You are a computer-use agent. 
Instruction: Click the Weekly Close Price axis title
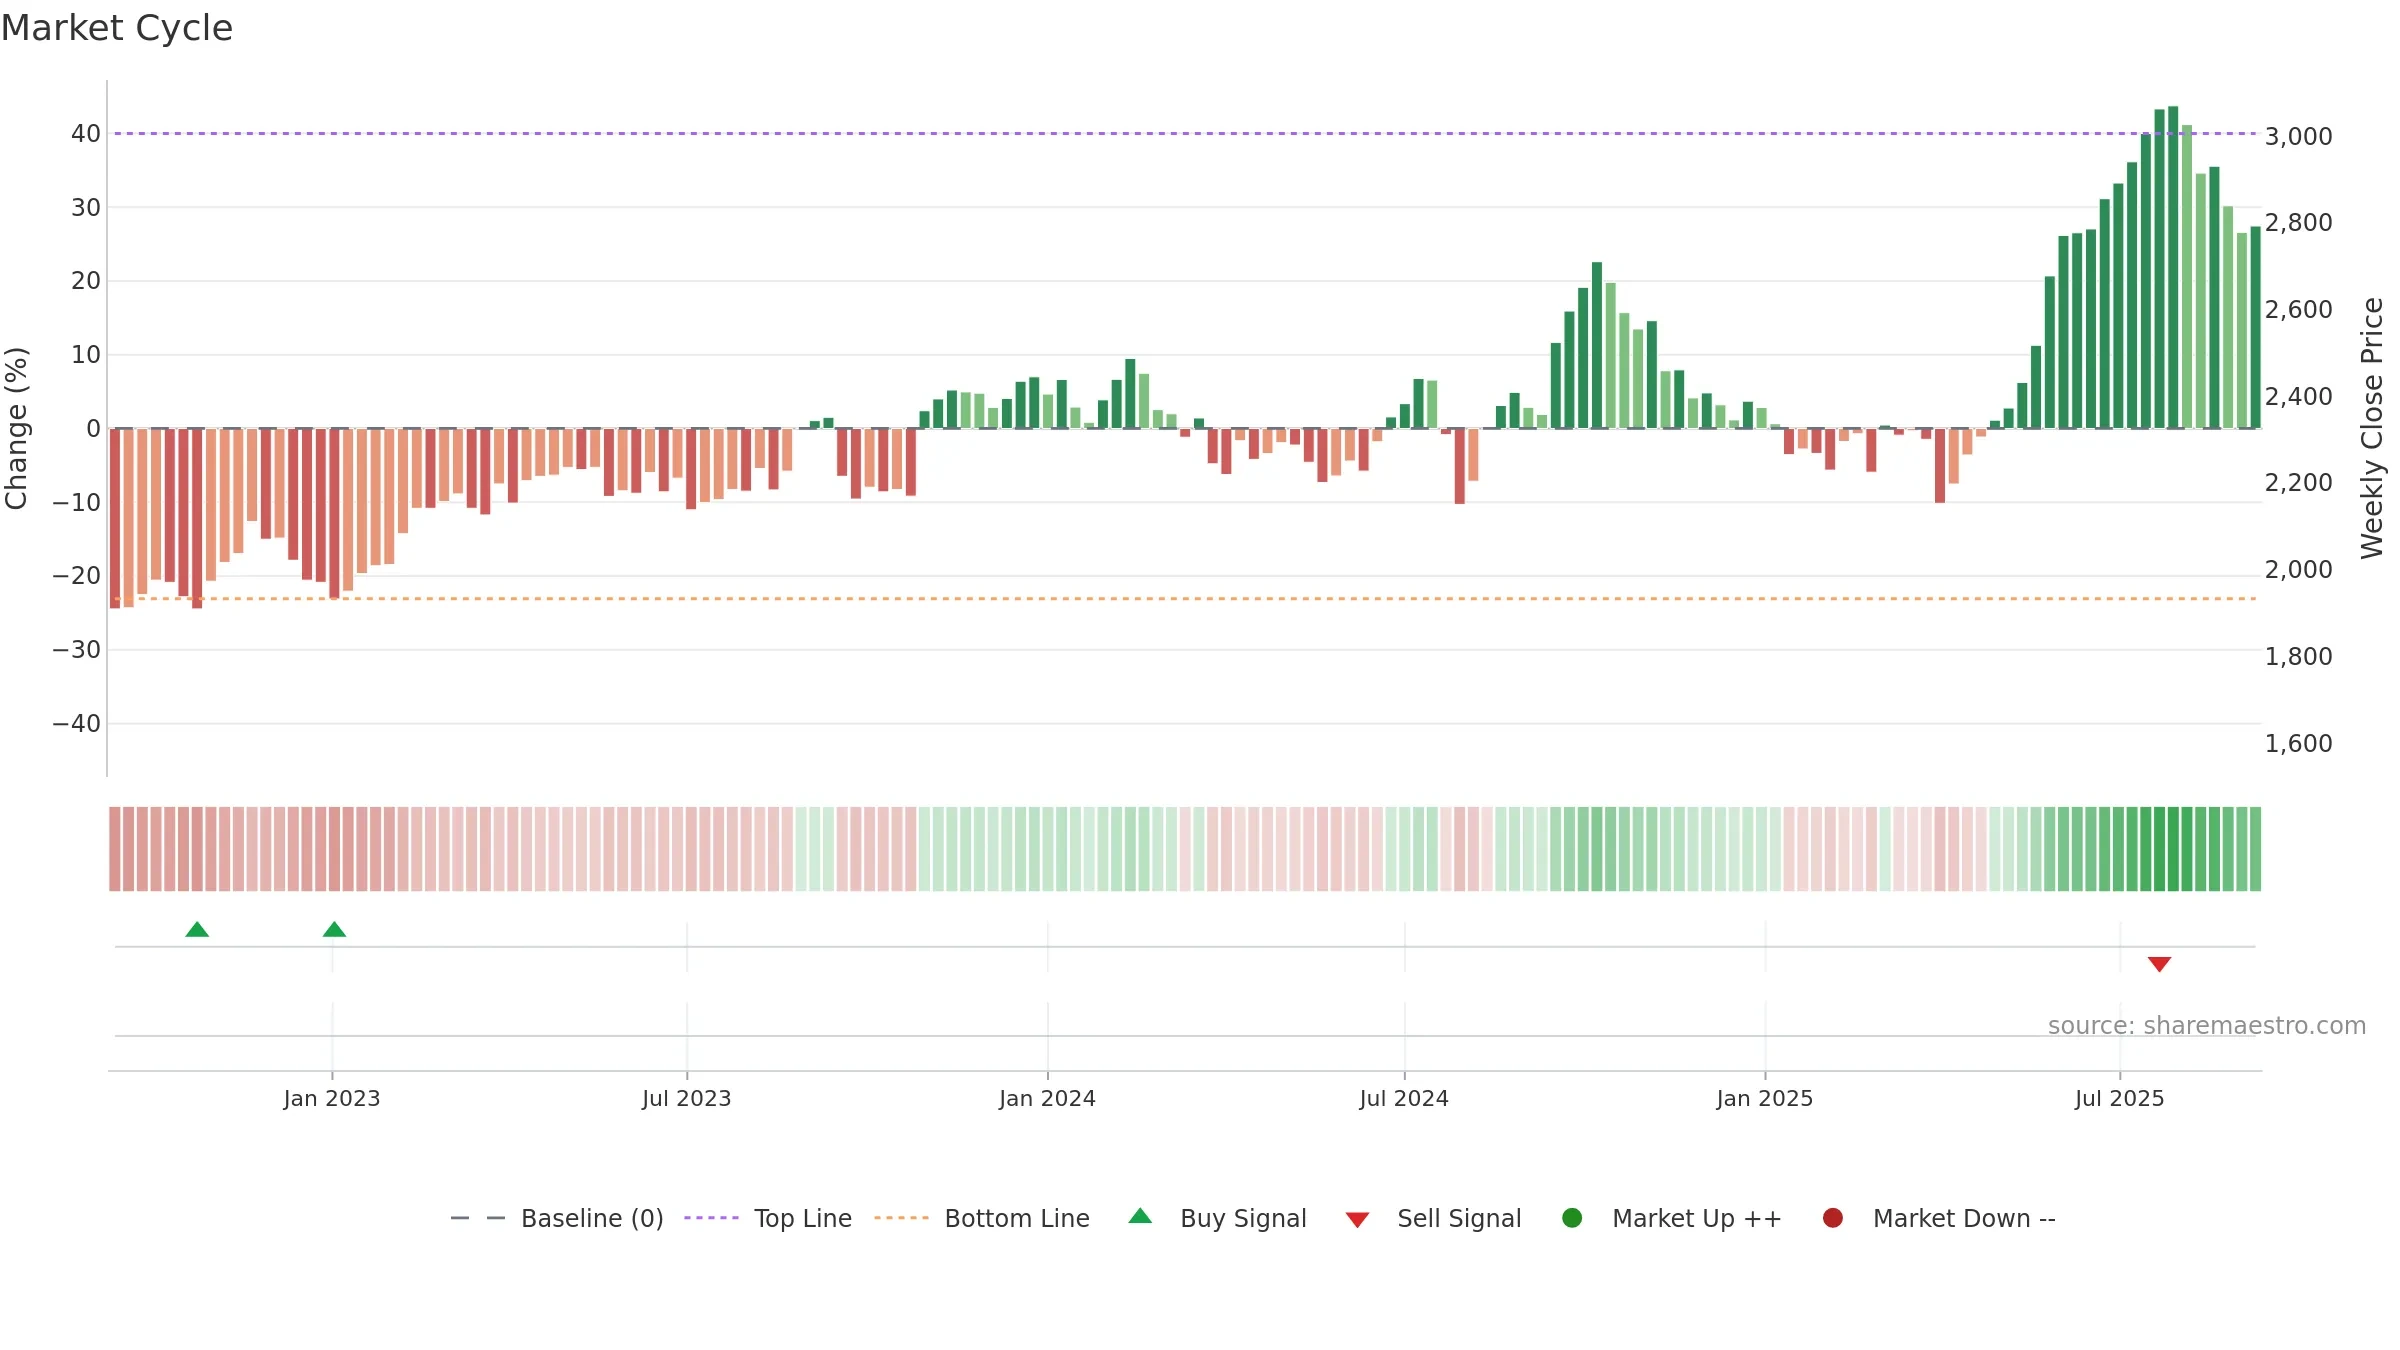click(2372, 428)
